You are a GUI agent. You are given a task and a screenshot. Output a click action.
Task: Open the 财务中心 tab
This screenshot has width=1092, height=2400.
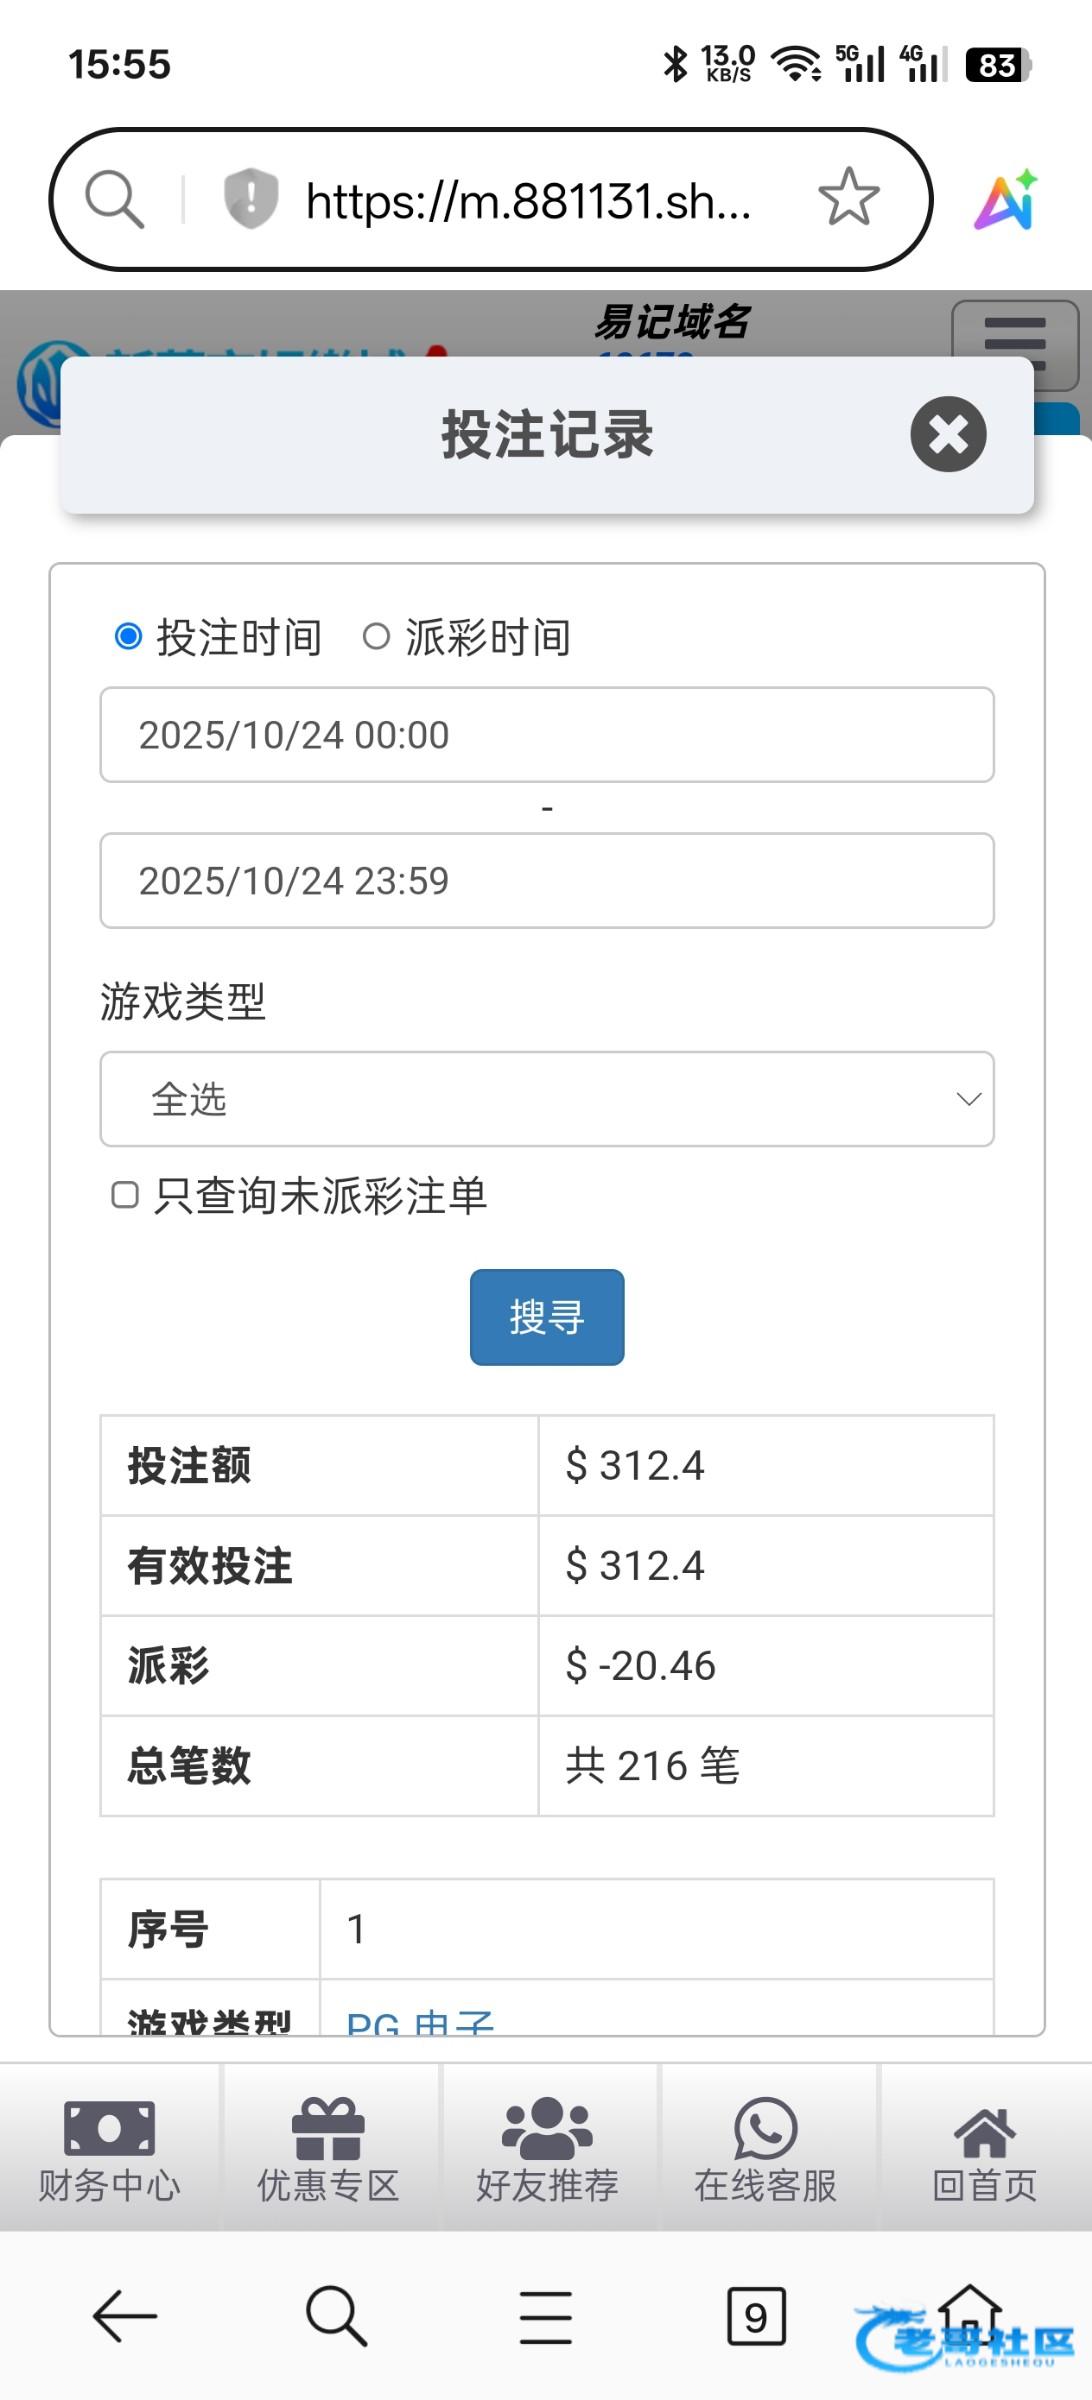pyautogui.click(x=109, y=2148)
